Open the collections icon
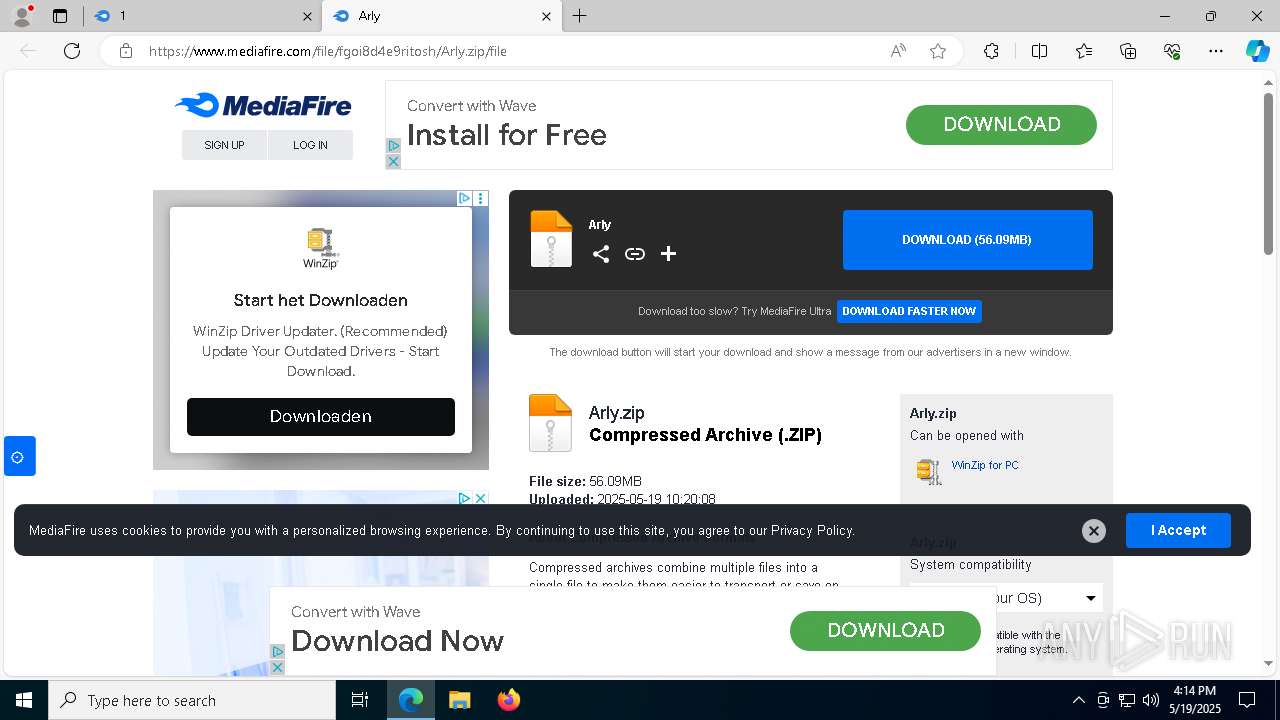 1128,51
